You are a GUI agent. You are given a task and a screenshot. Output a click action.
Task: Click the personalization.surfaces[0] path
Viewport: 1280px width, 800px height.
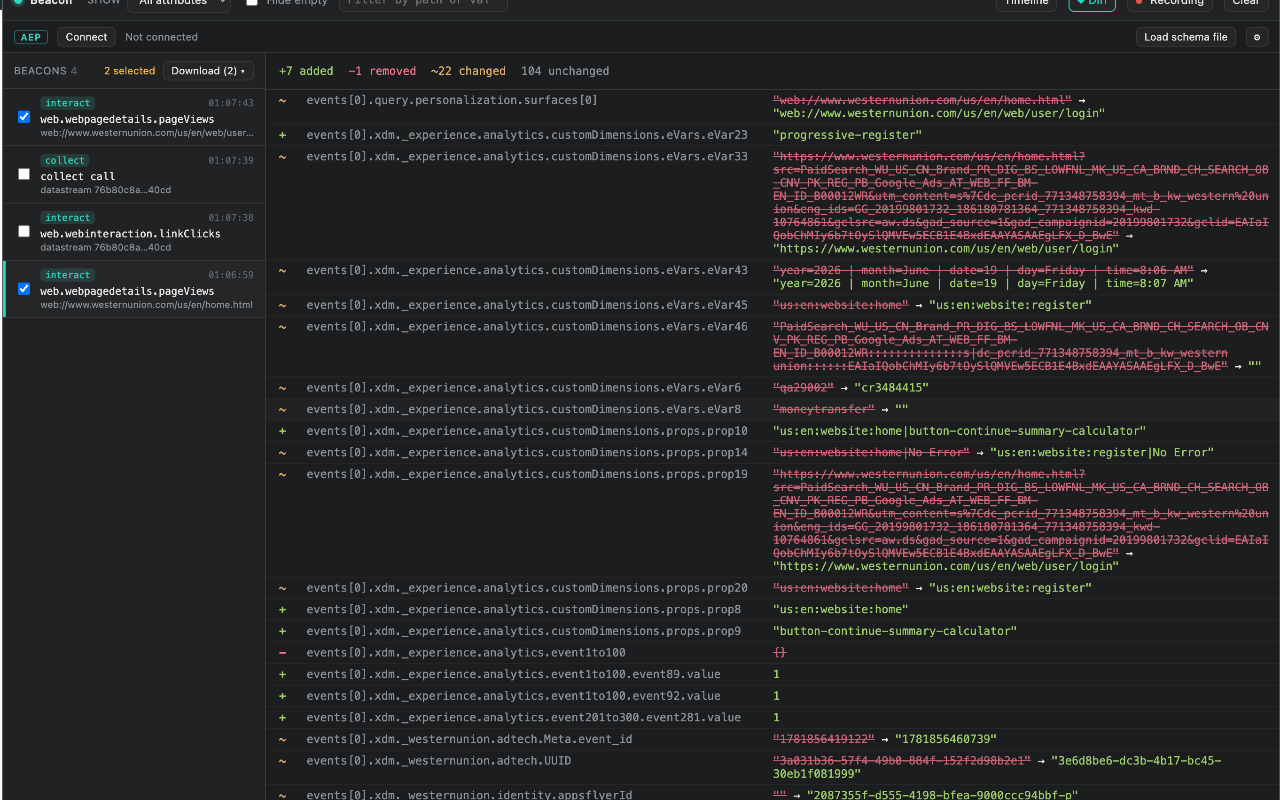[452, 100]
